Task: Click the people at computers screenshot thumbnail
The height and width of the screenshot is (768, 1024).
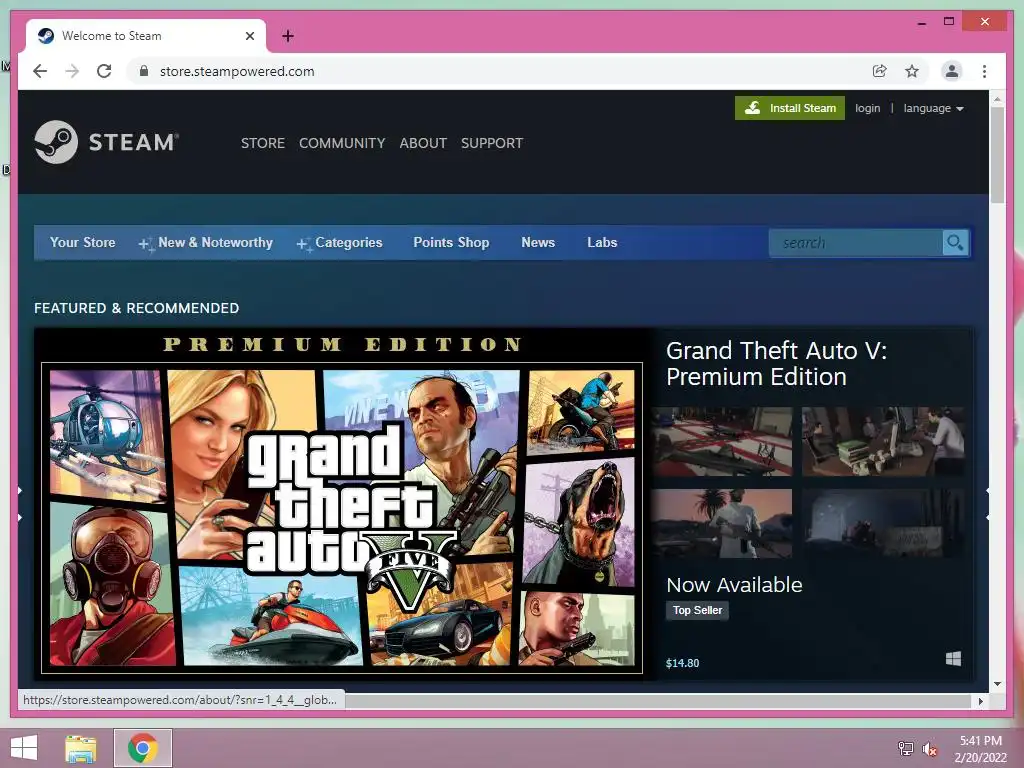Action: pos(883,441)
